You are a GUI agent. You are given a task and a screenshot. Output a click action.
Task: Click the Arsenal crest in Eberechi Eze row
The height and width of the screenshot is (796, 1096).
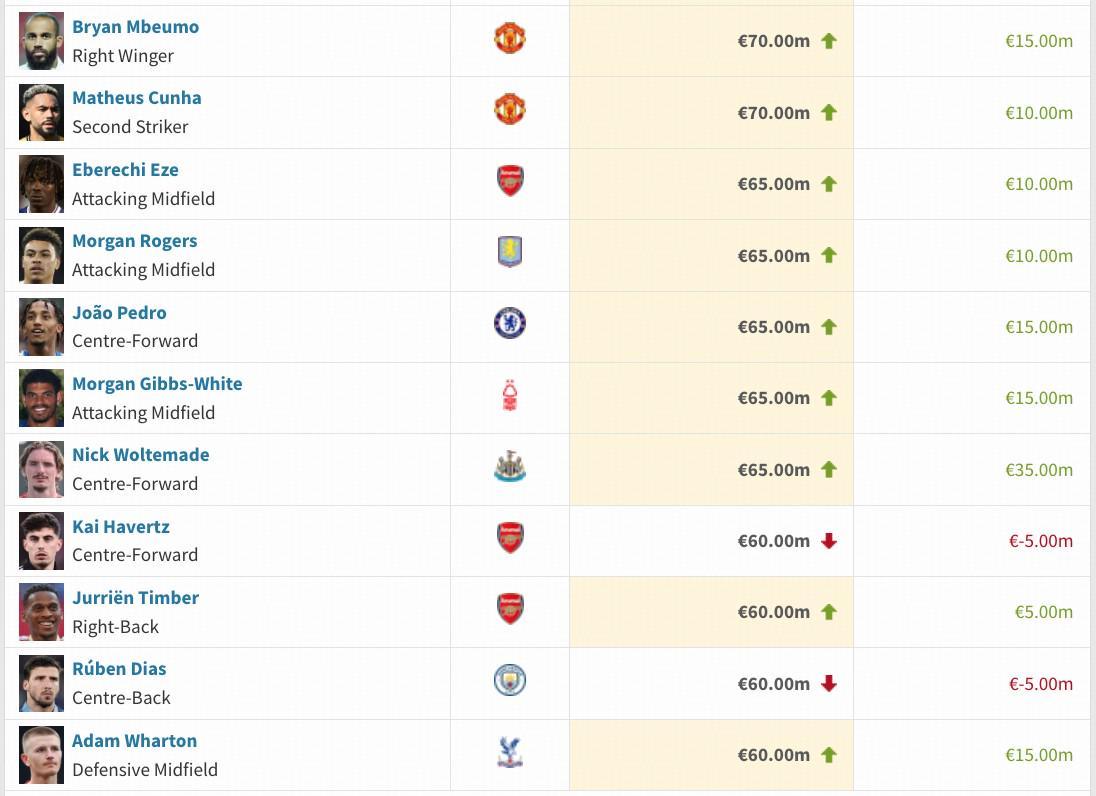click(510, 182)
